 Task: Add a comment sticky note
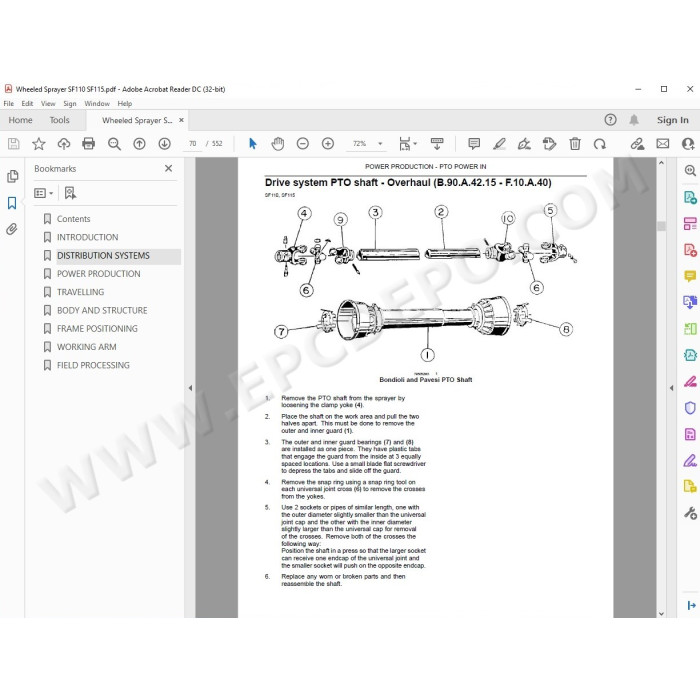(474, 144)
